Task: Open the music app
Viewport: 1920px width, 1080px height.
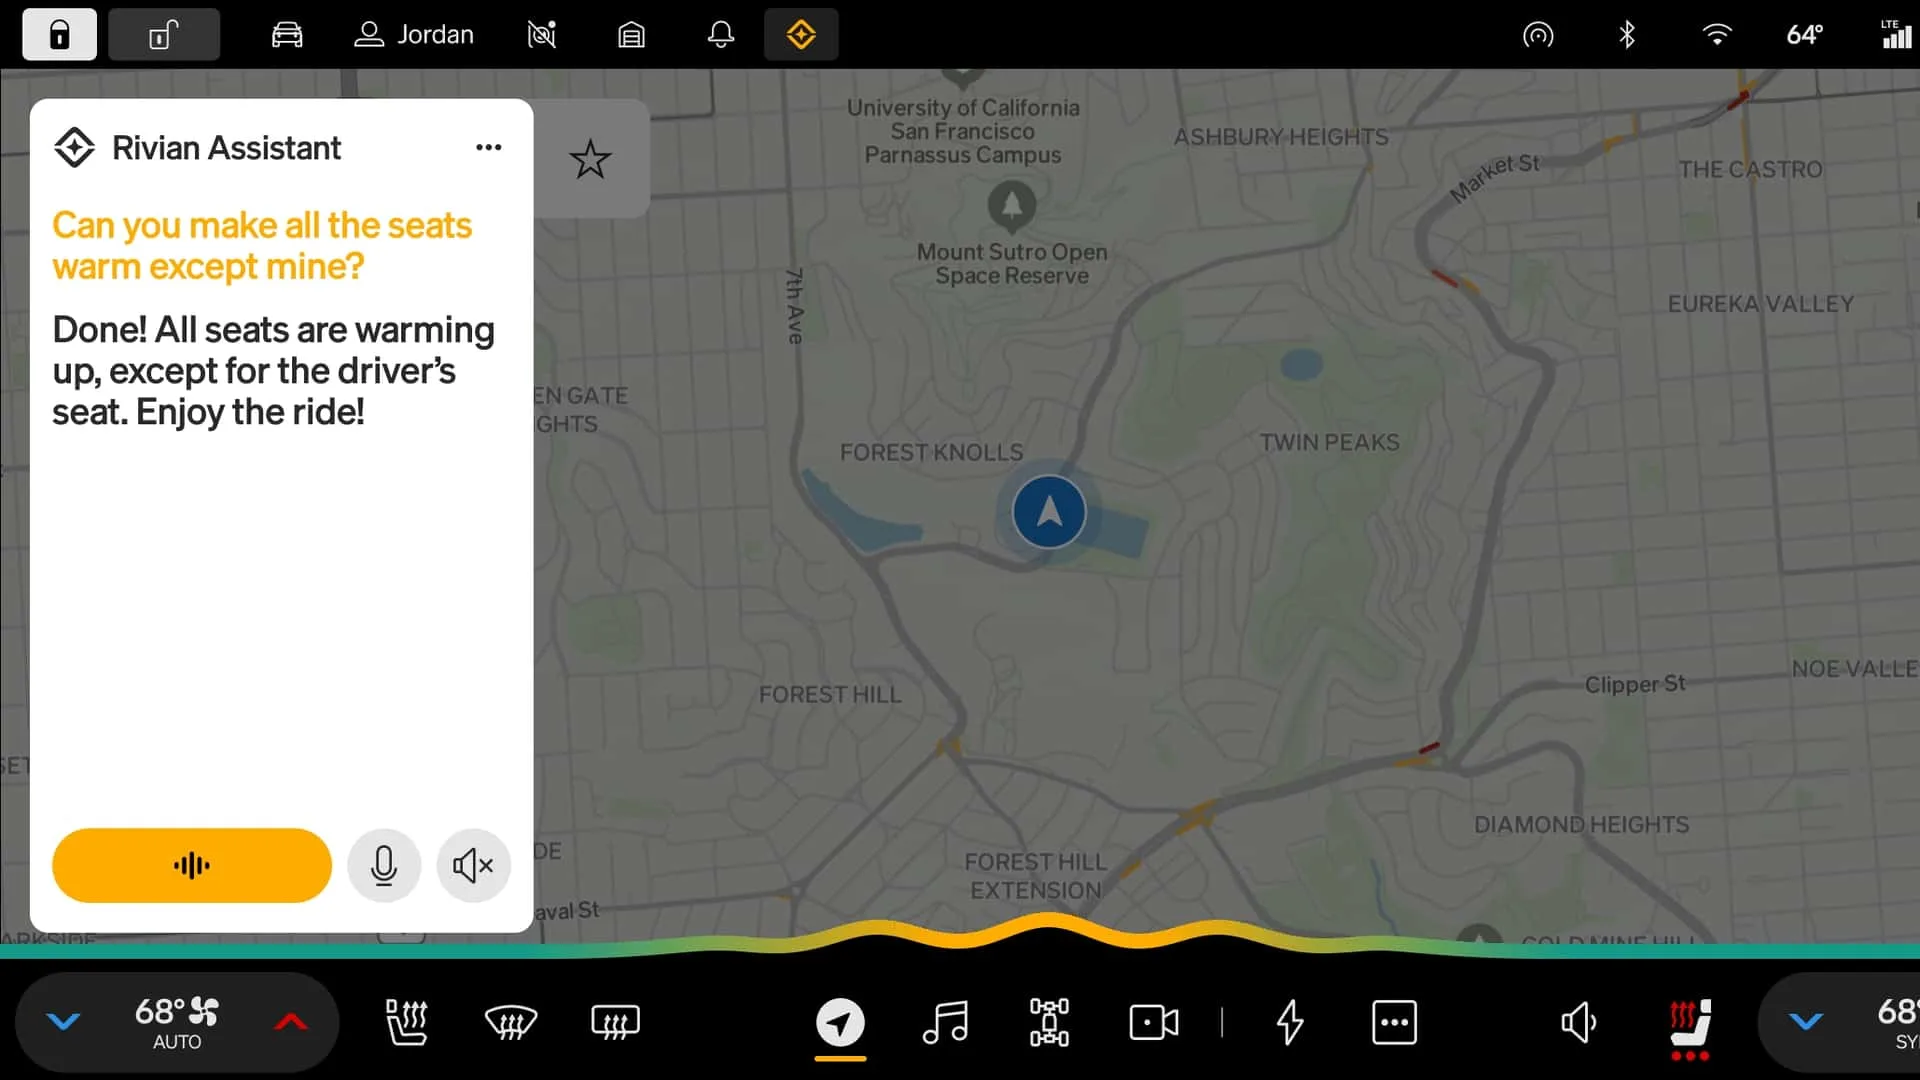Action: [x=945, y=1022]
